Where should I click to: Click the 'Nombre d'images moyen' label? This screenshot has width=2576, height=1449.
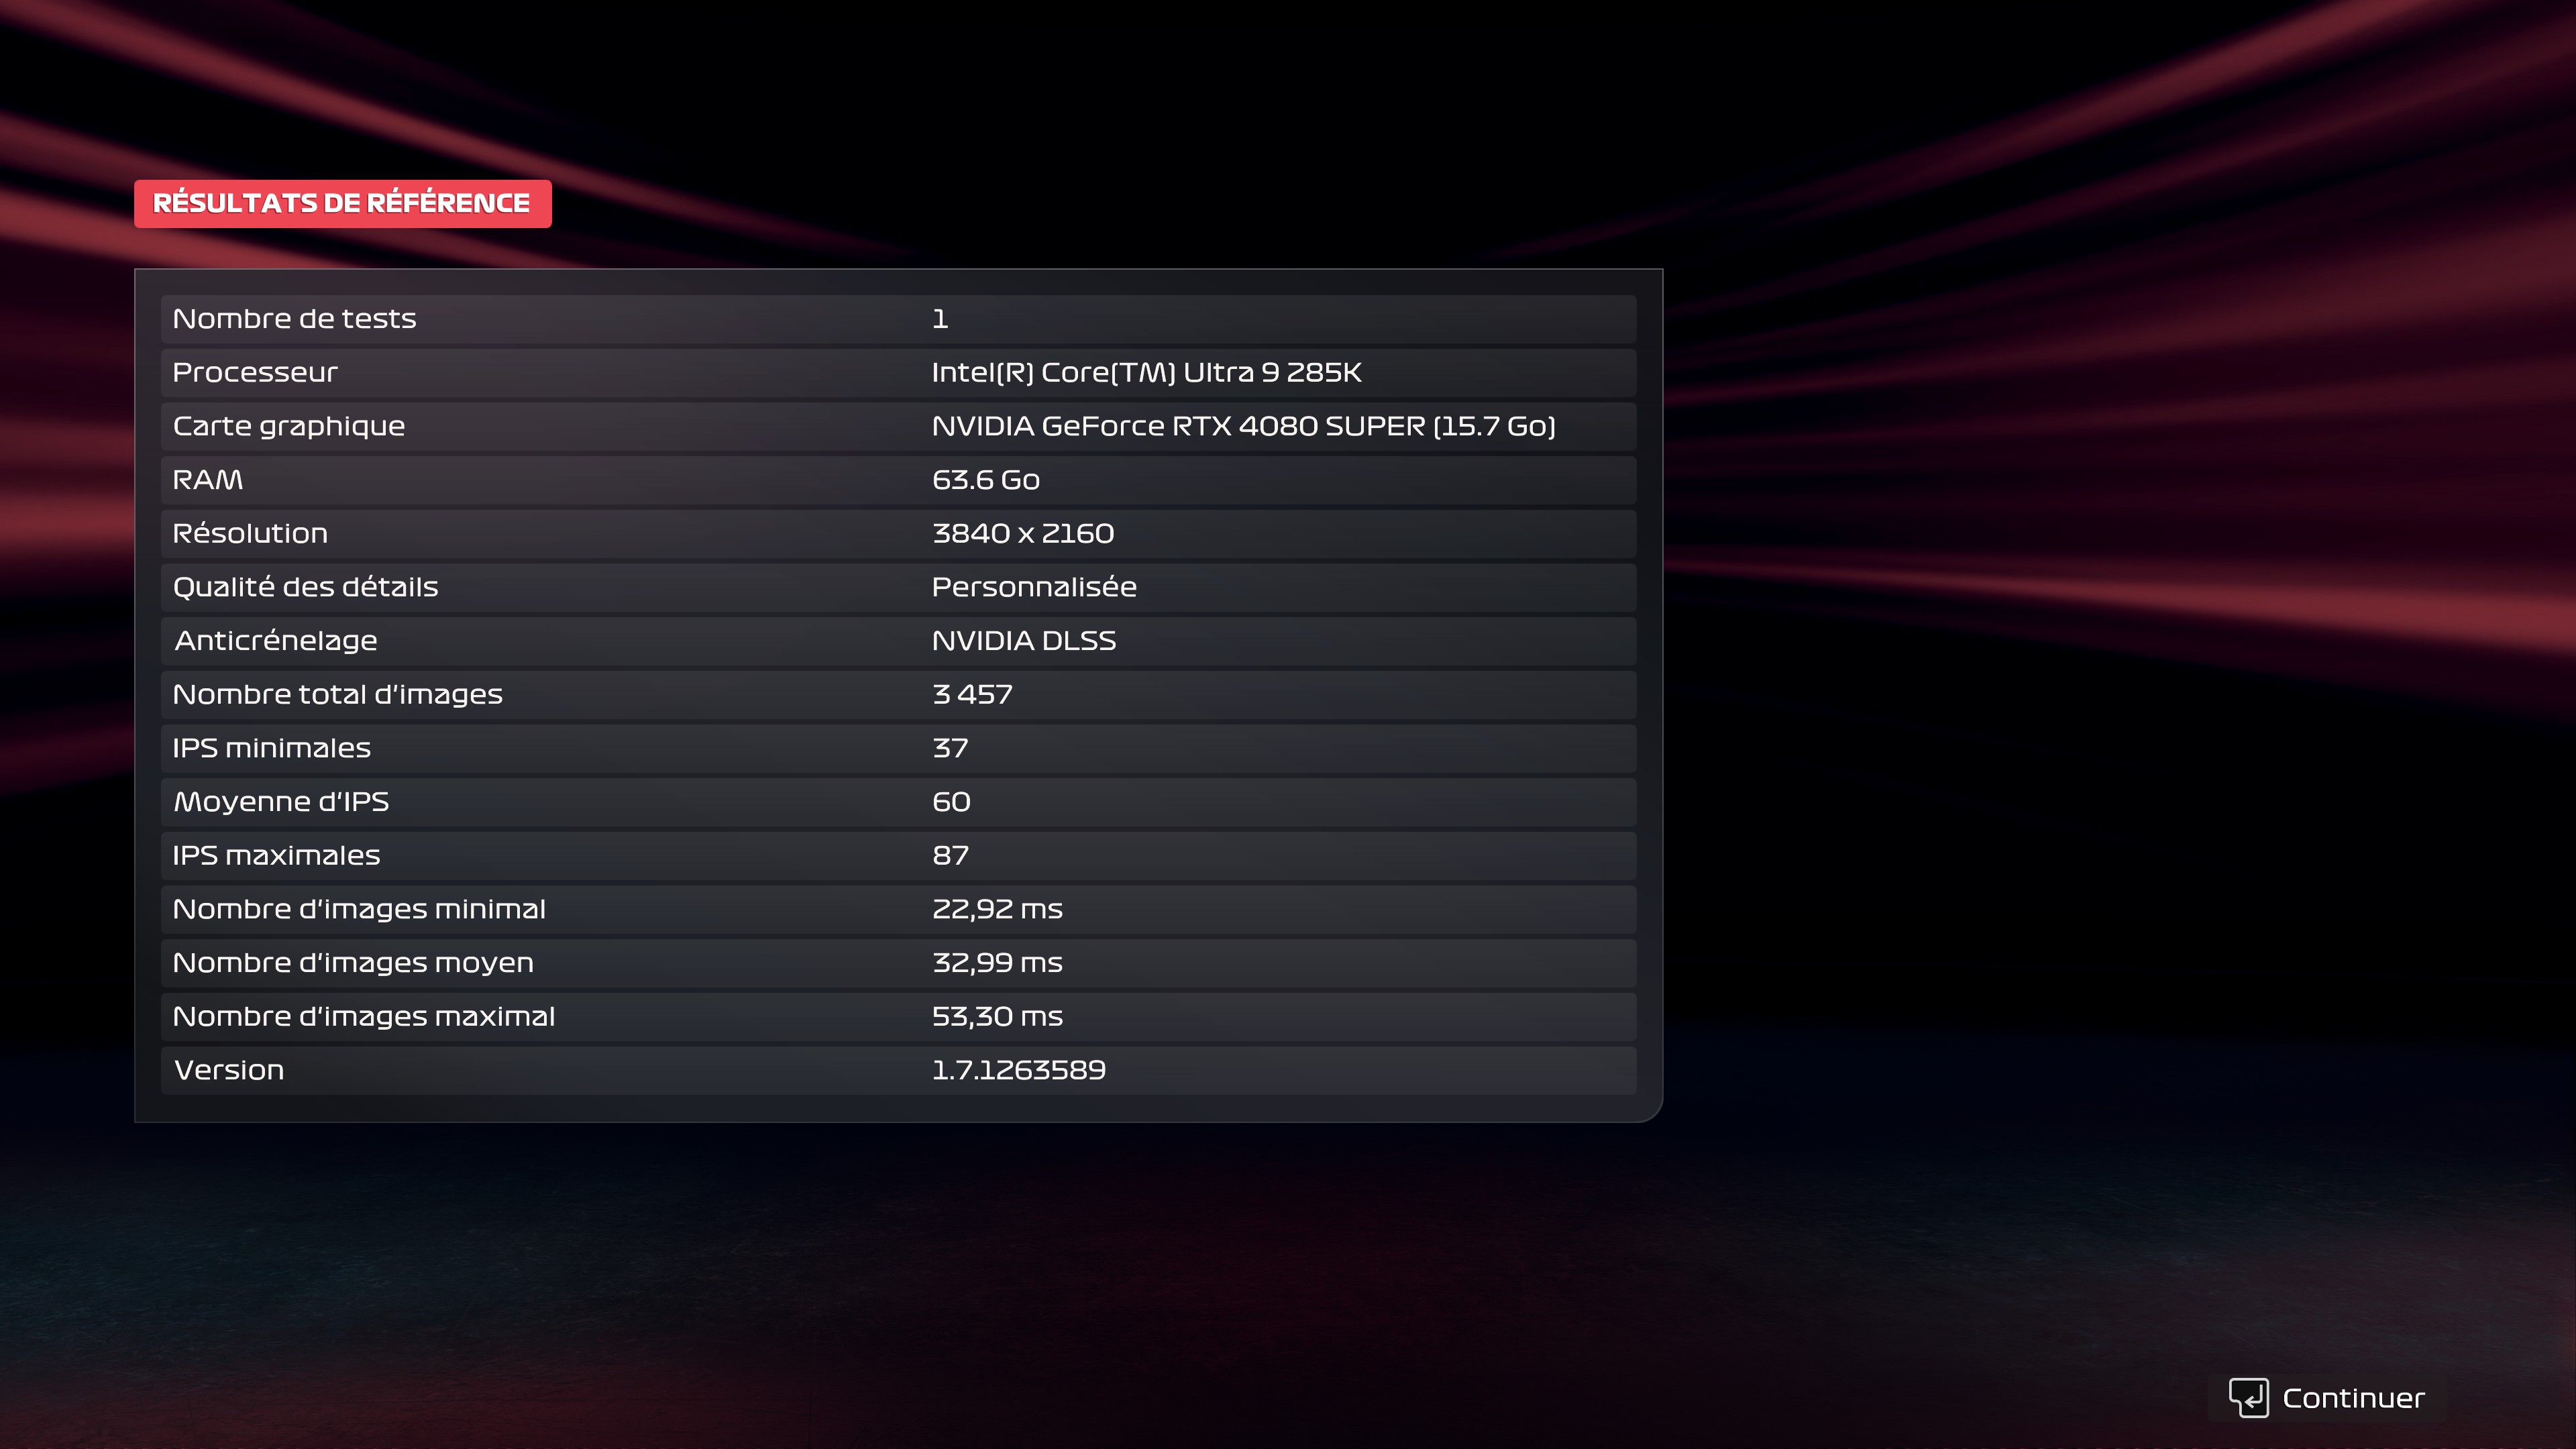point(353,963)
